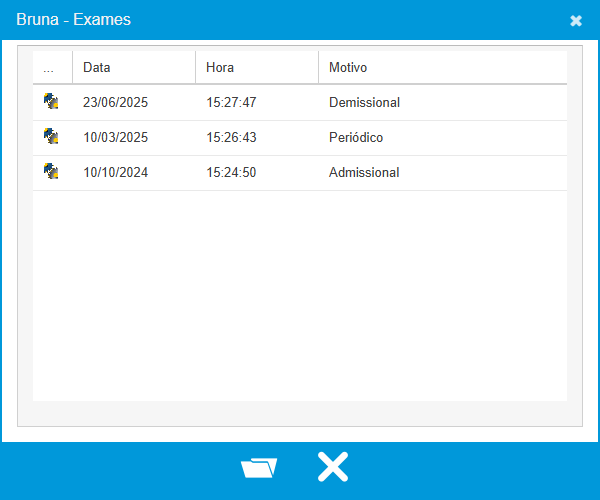
Task: Click the exam icon in the Demissional row
Action: coord(51,101)
